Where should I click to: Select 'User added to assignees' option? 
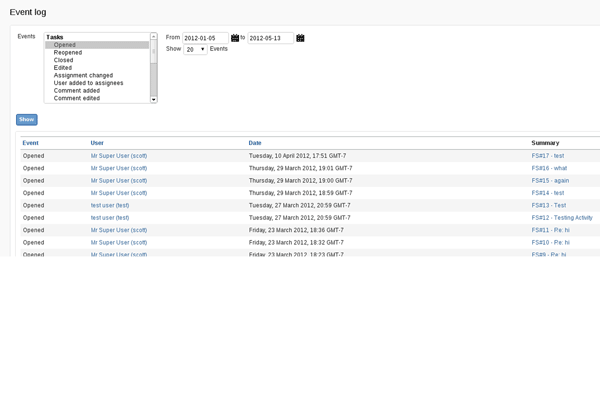tap(89, 82)
